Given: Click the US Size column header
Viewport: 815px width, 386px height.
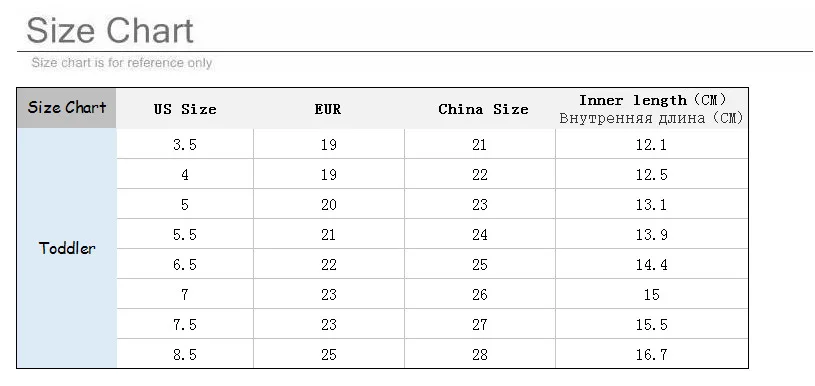Looking at the screenshot, I should (185, 109).
